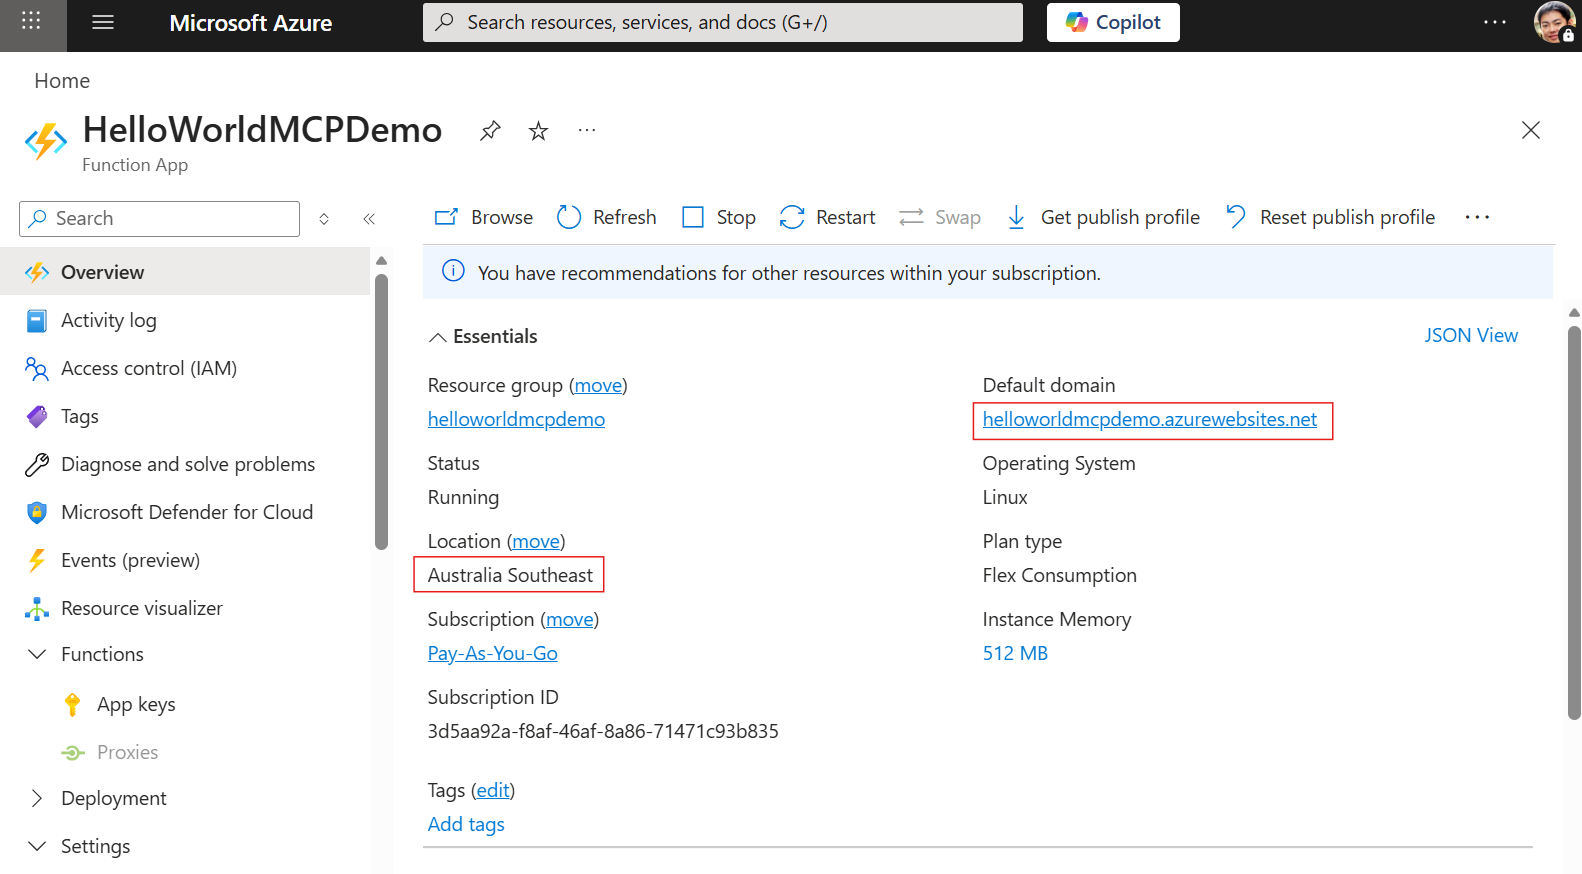Click the Running status text

[463, 498]
